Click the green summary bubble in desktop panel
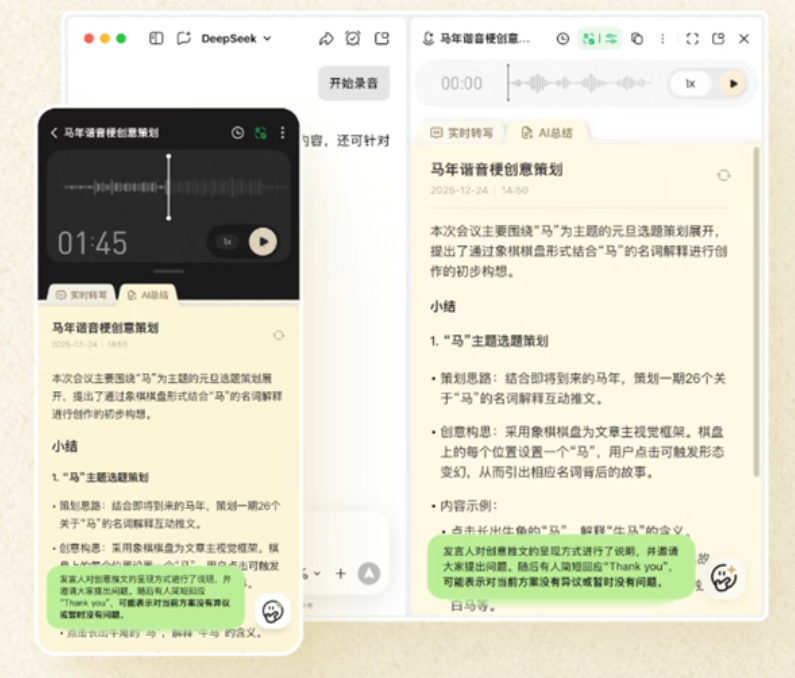The width and height of the screenshot is (795, 678). coord(561,566)
